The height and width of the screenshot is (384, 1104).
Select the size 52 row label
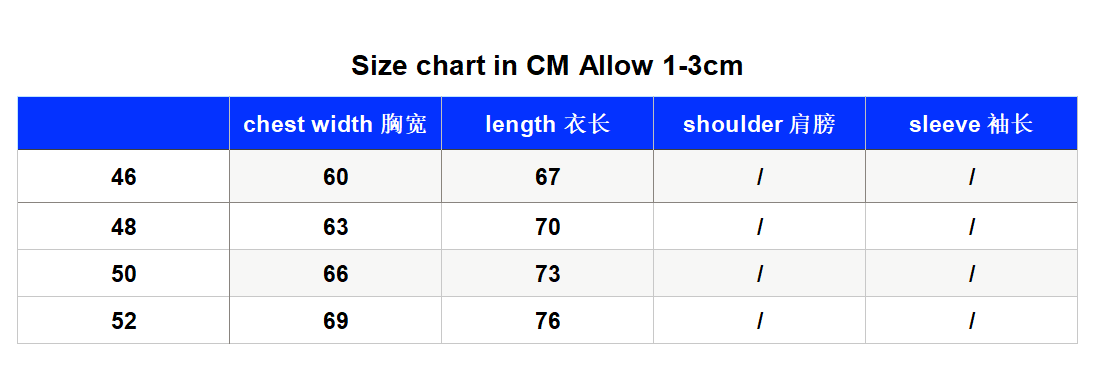[123, 321]
